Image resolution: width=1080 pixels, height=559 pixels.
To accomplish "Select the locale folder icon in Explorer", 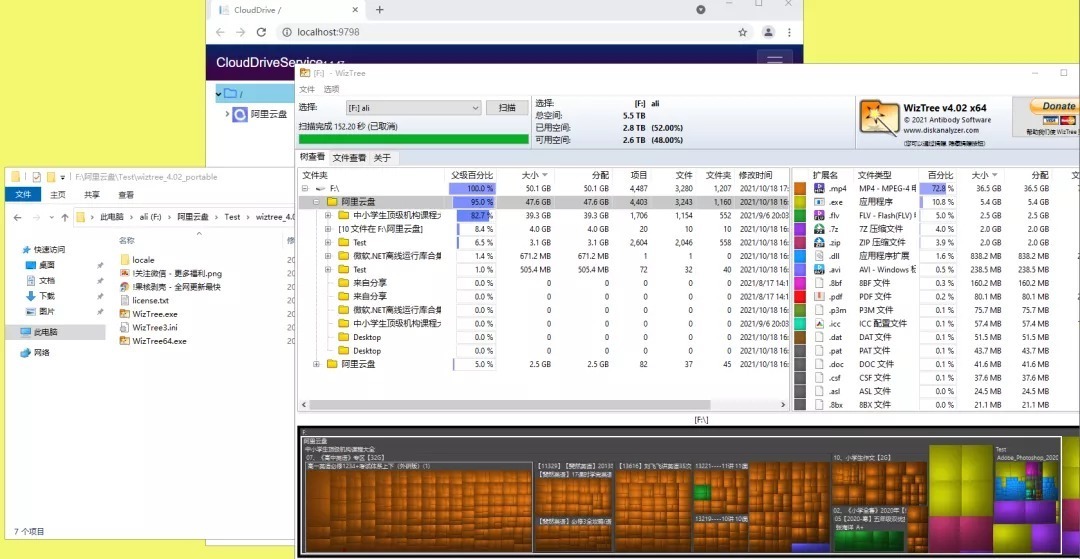I will (125, 260).
